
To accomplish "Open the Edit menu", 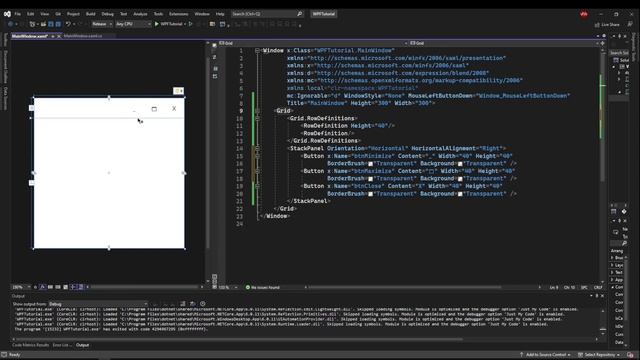I will (31, 14).
